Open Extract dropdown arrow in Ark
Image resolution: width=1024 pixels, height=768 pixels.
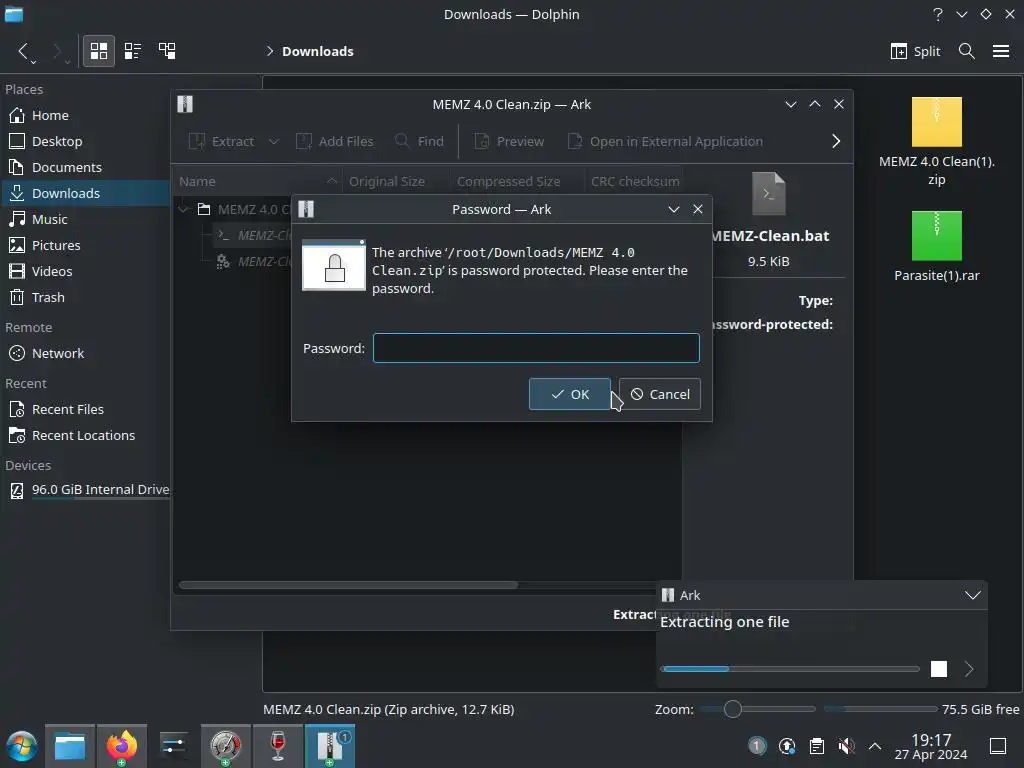click(x=274, y=141)
